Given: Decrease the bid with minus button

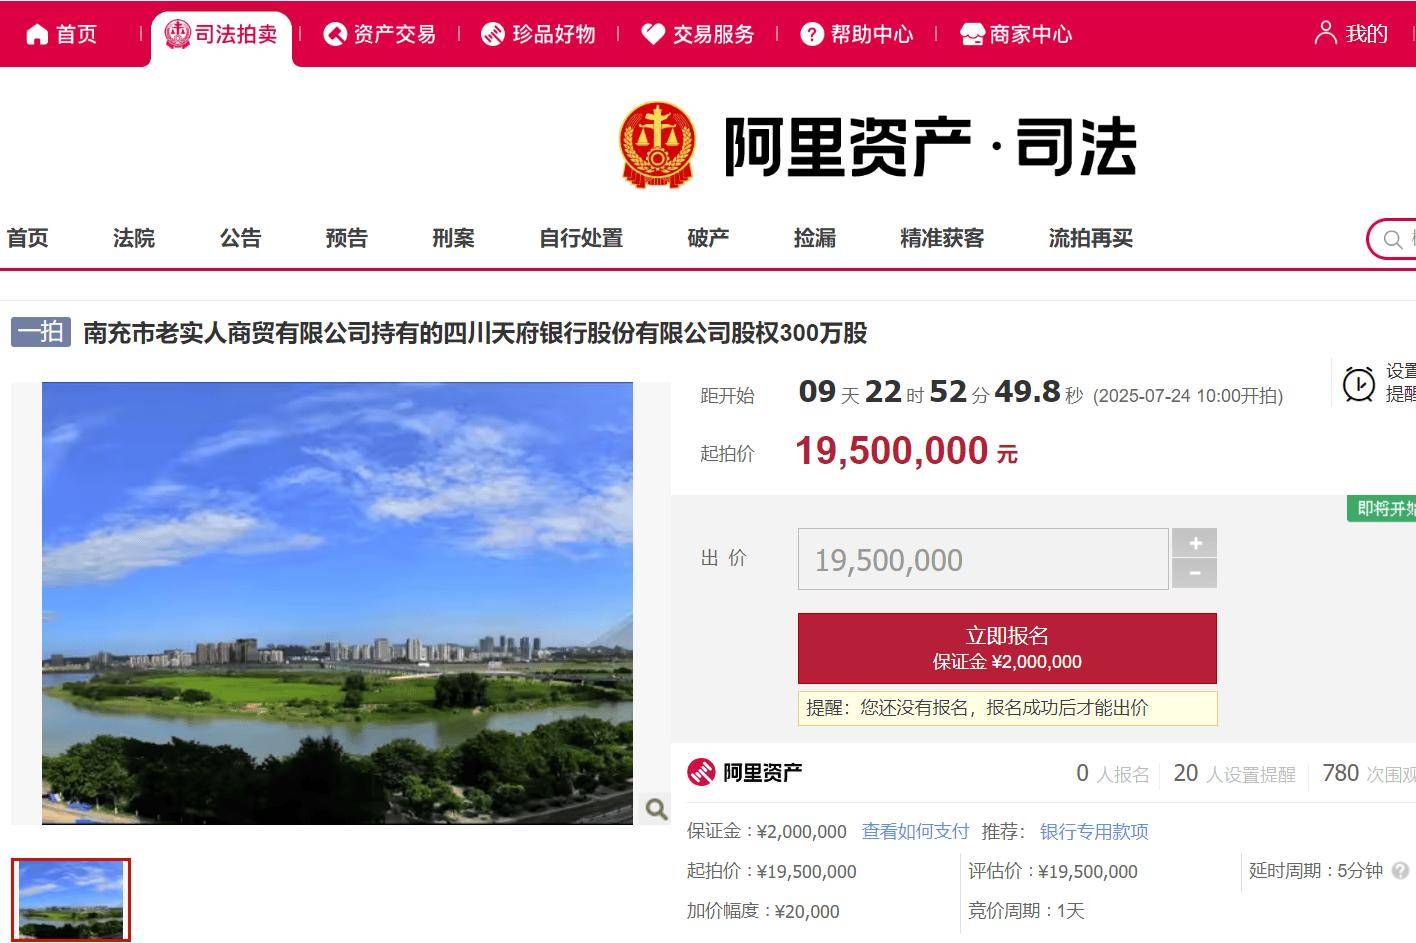Looking at the screenshot, I should click(1194, 573).
